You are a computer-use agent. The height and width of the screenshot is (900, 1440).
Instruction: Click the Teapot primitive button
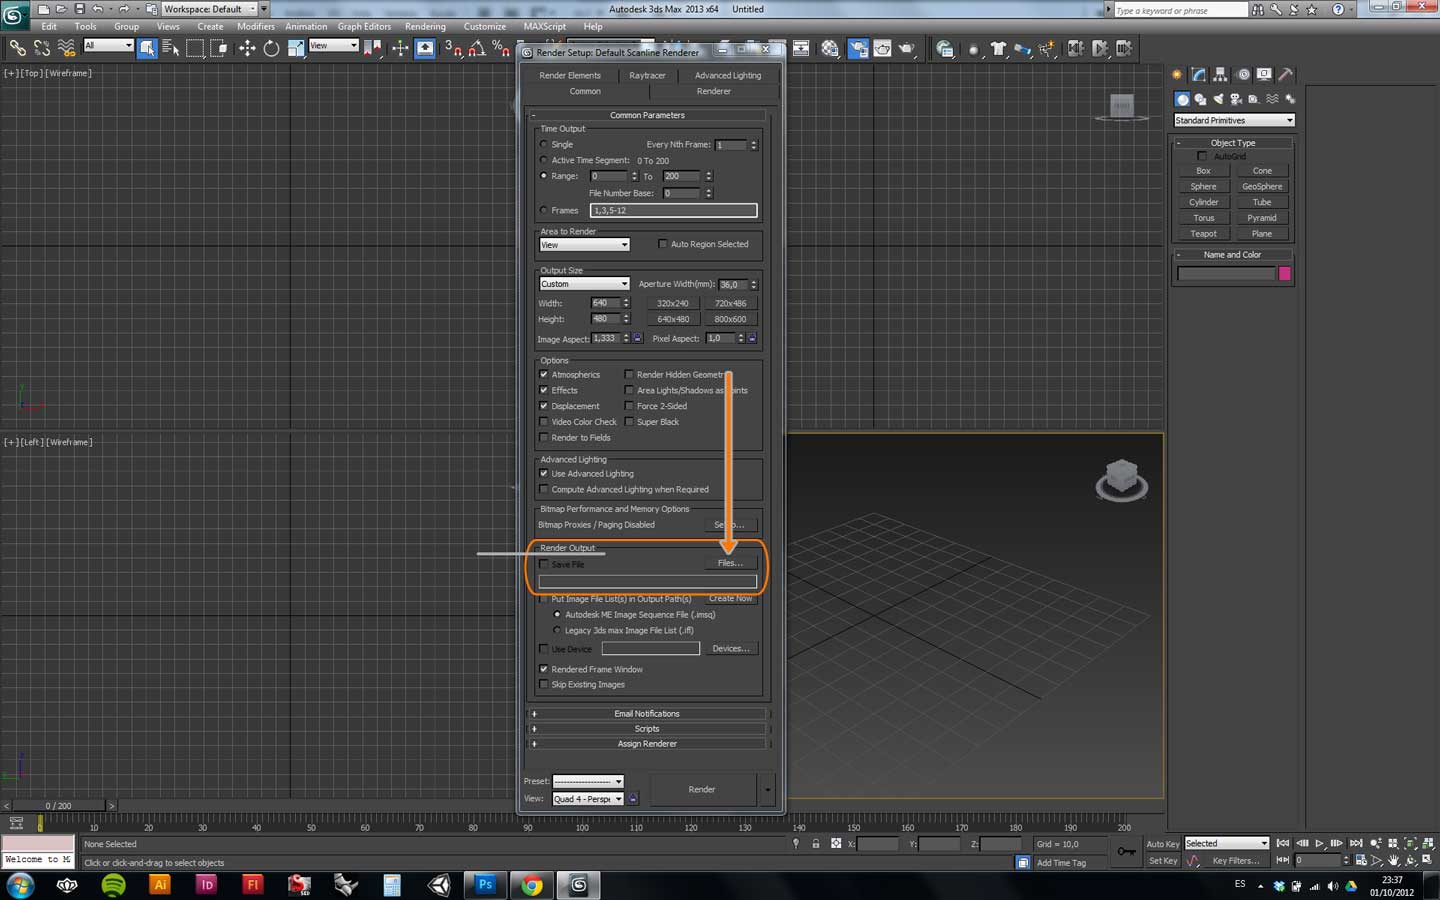tap(1203, 234)
